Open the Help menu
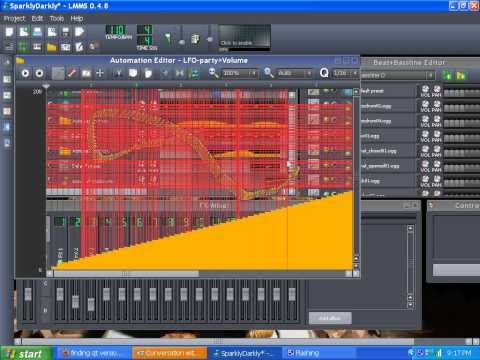The image size is (480, 360). [77, 19]
